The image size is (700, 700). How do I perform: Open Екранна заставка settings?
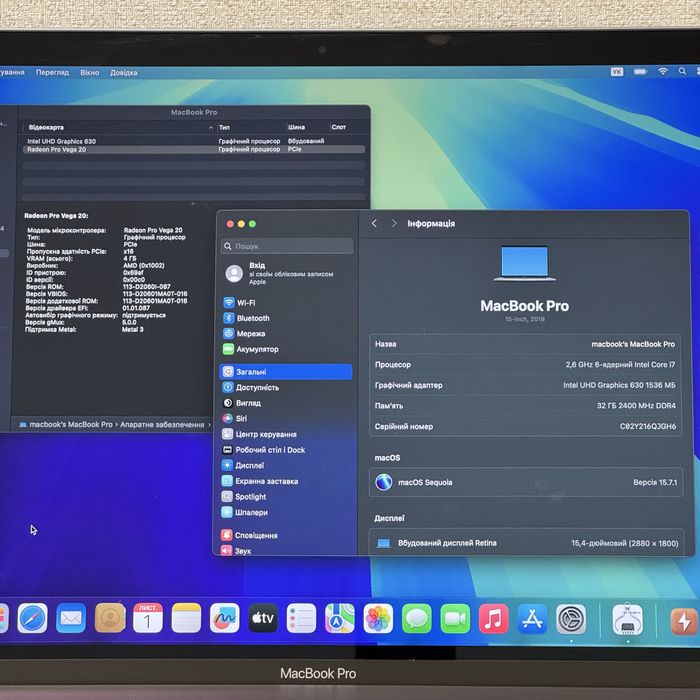tap(286, 481)
